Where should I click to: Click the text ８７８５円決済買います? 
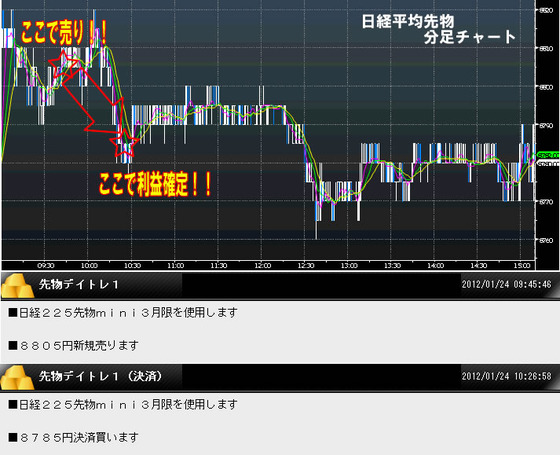tap(74, 438)
